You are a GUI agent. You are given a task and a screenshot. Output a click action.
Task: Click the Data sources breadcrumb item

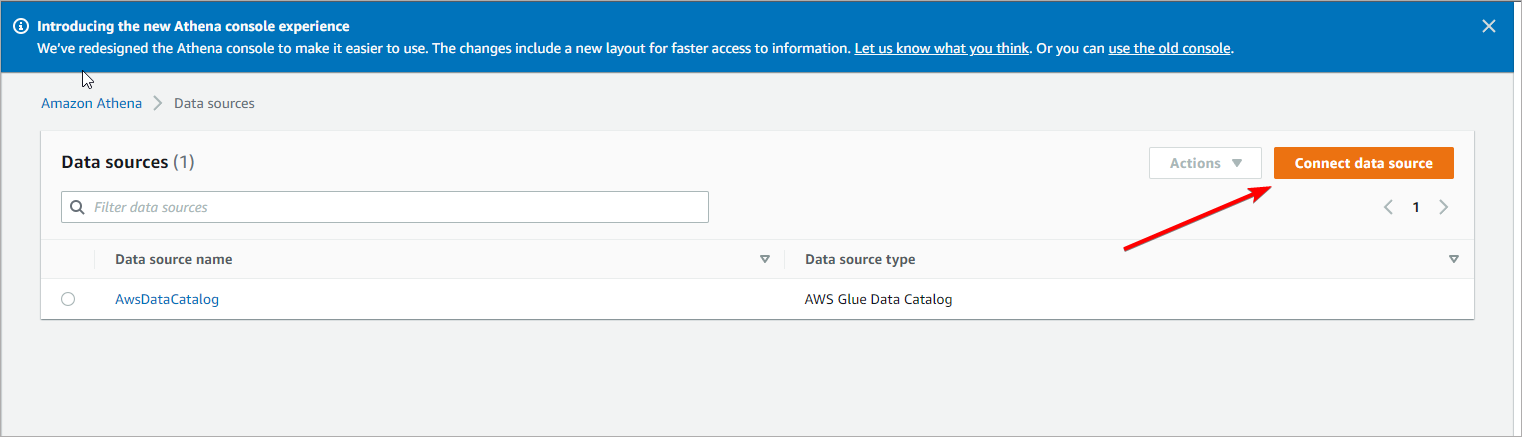(x=214, y=103)
